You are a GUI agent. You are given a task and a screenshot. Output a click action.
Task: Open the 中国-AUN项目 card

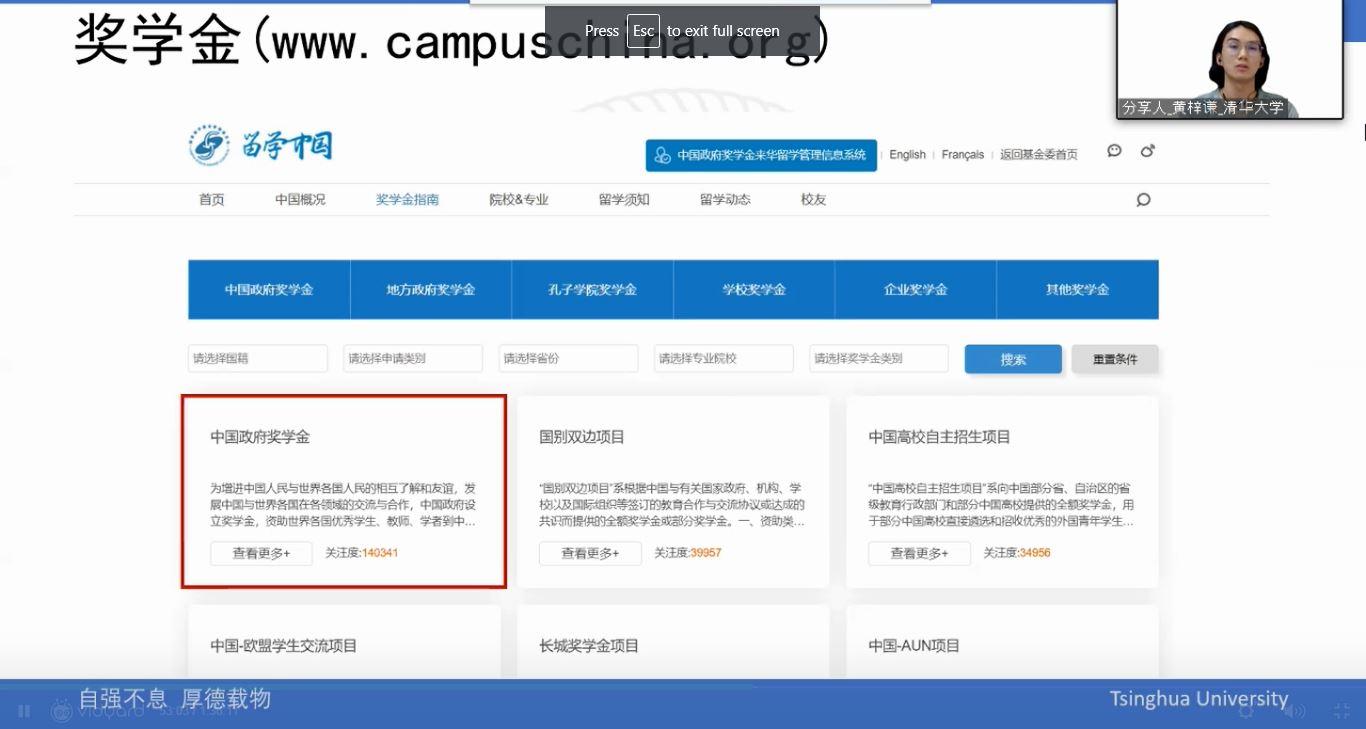tap(914, 646)
